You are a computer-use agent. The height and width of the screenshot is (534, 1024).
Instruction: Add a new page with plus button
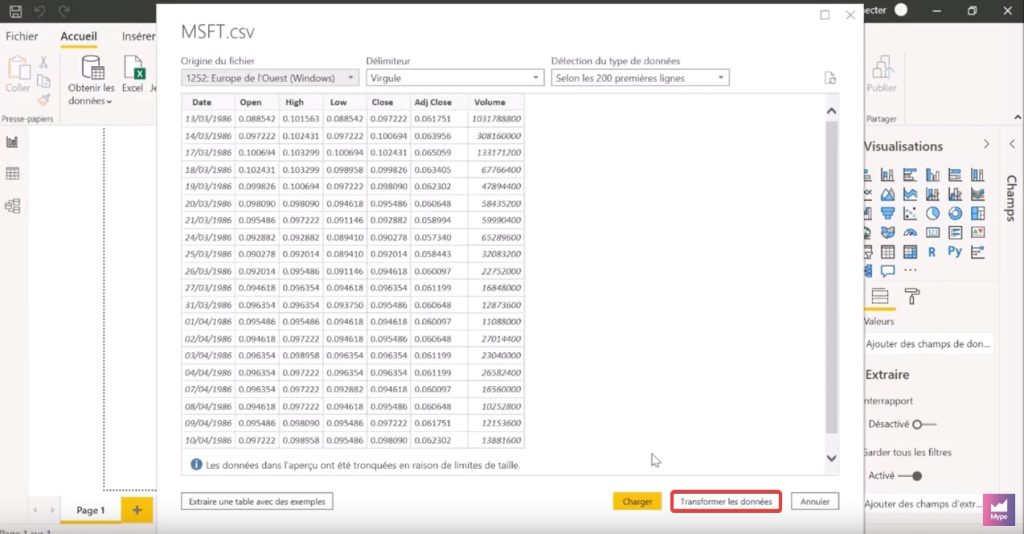click(x=137, y=510)
